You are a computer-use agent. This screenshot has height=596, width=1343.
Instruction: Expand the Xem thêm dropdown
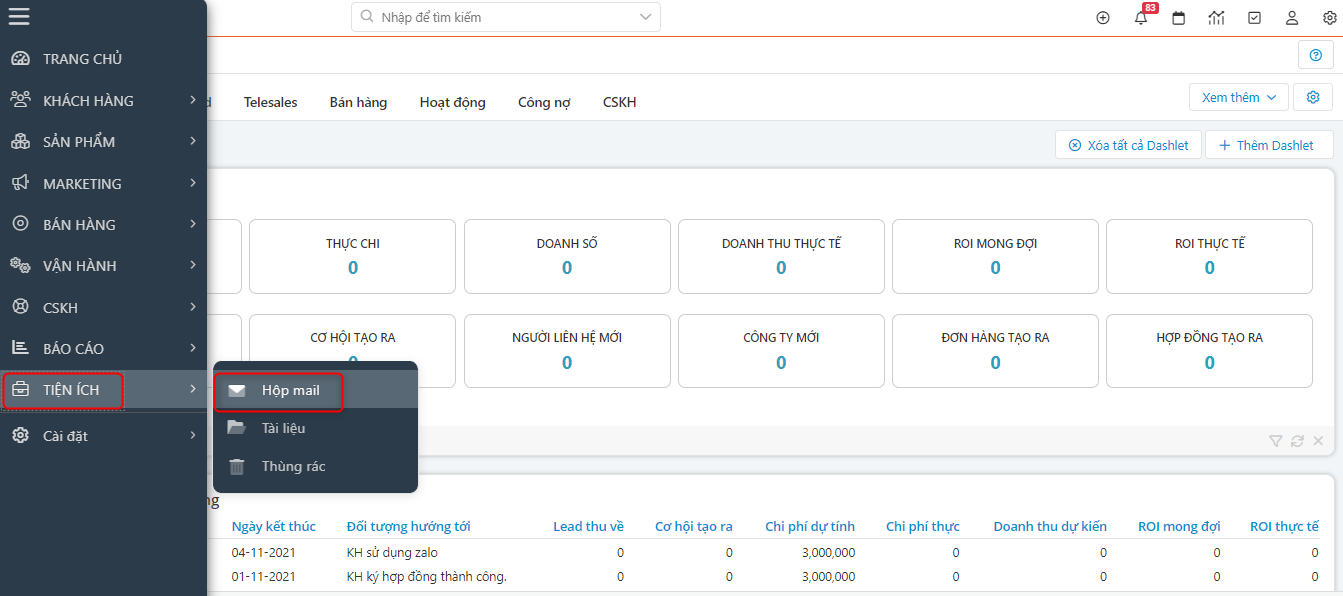click(x=1238, y=97)
